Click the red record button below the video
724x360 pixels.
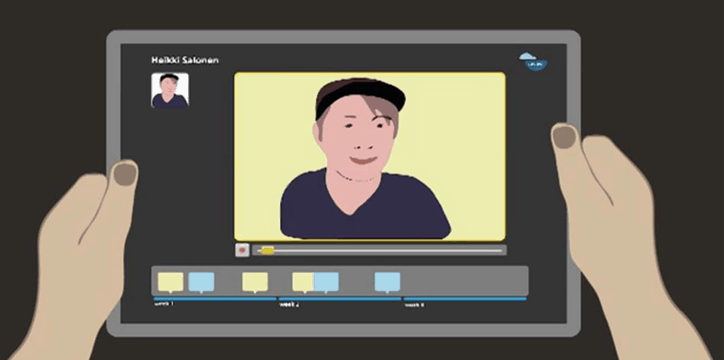(x=242, y=250)
